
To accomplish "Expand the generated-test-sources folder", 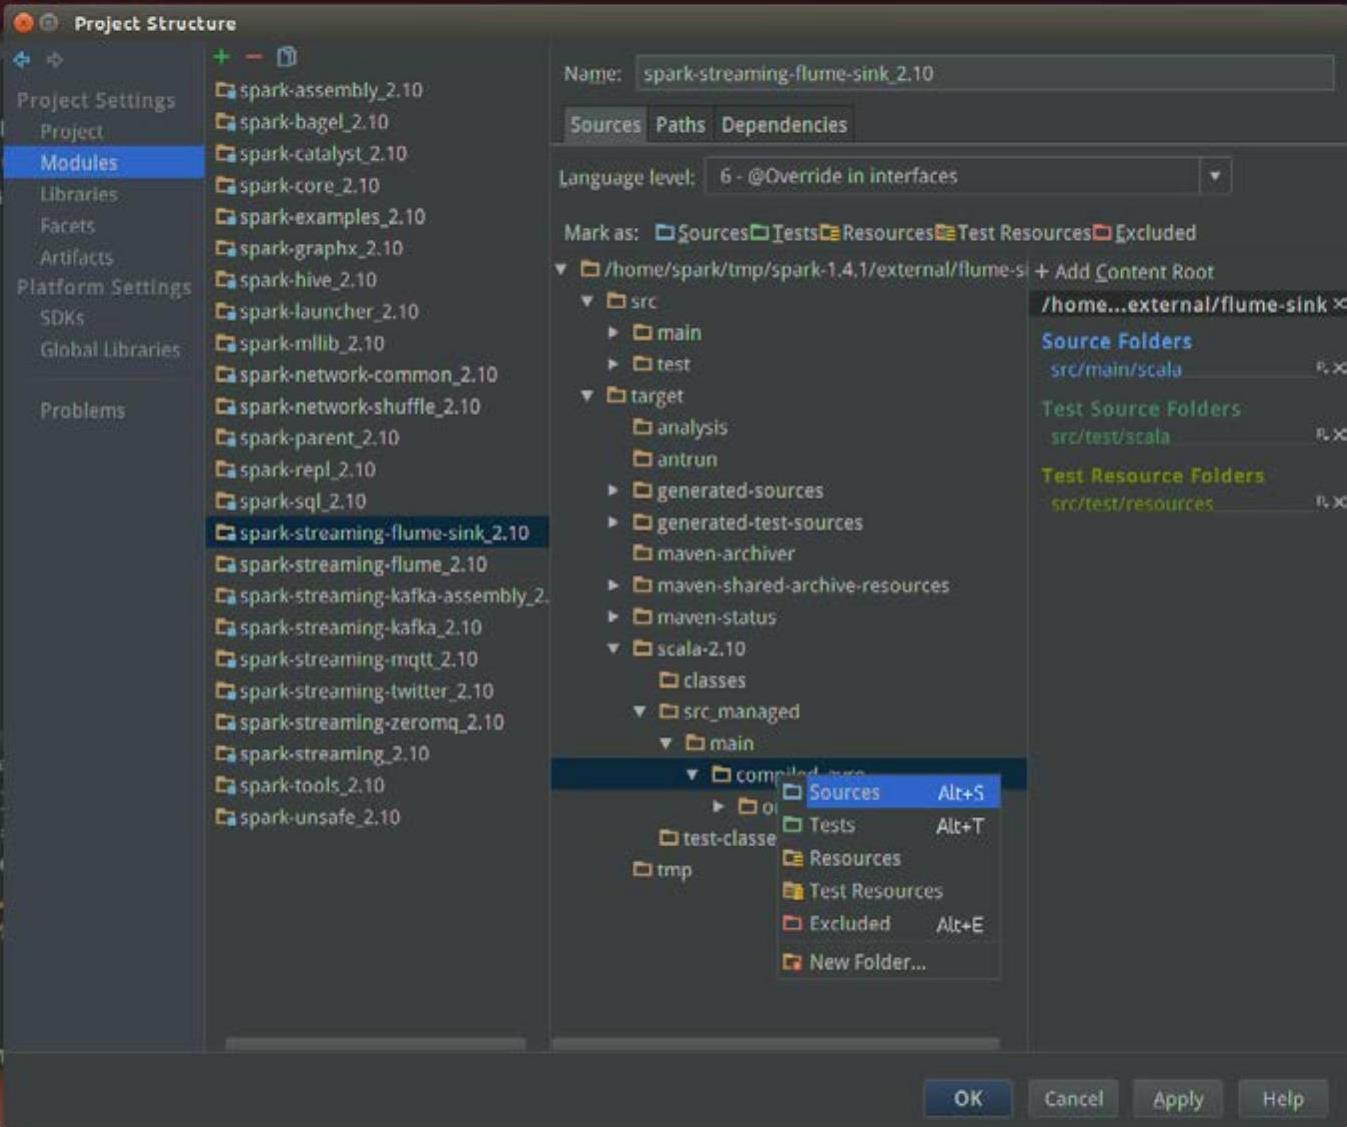I will 614,522.
